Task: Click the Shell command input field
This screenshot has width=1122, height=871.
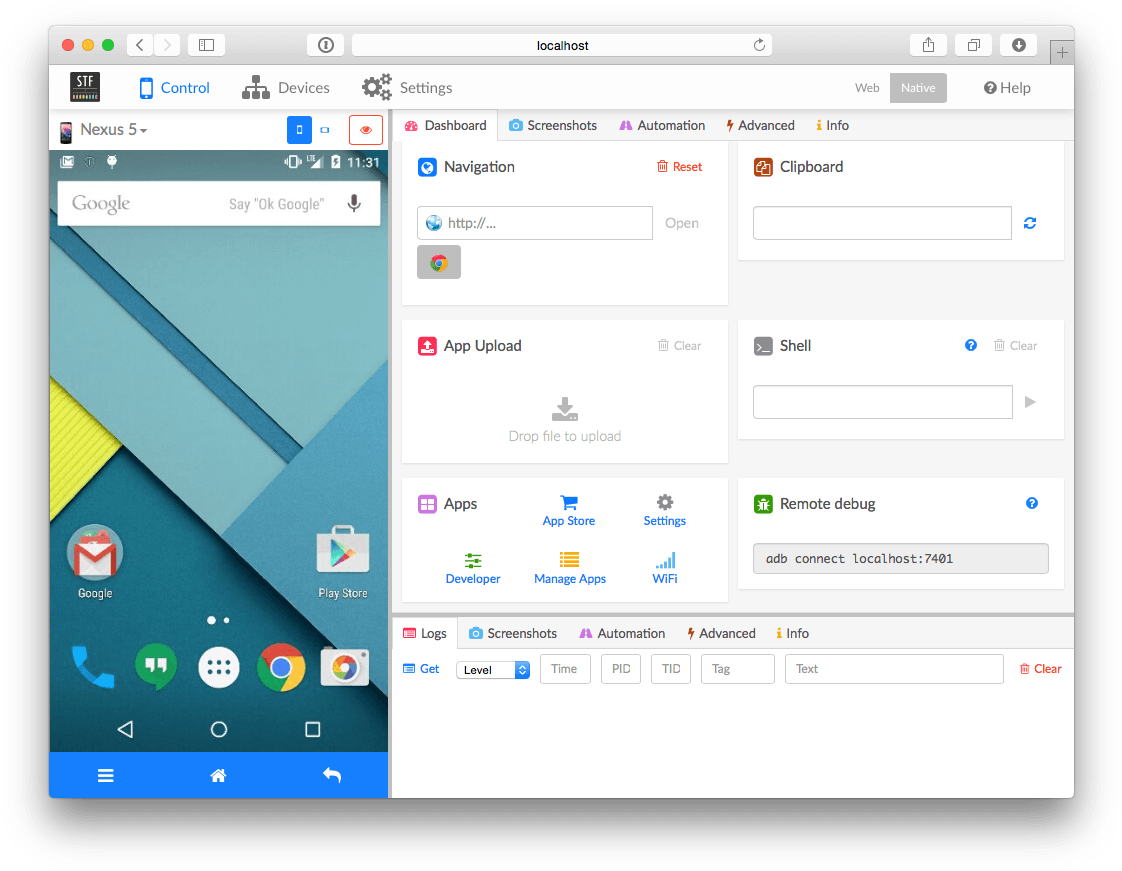Action: point(882,402)
